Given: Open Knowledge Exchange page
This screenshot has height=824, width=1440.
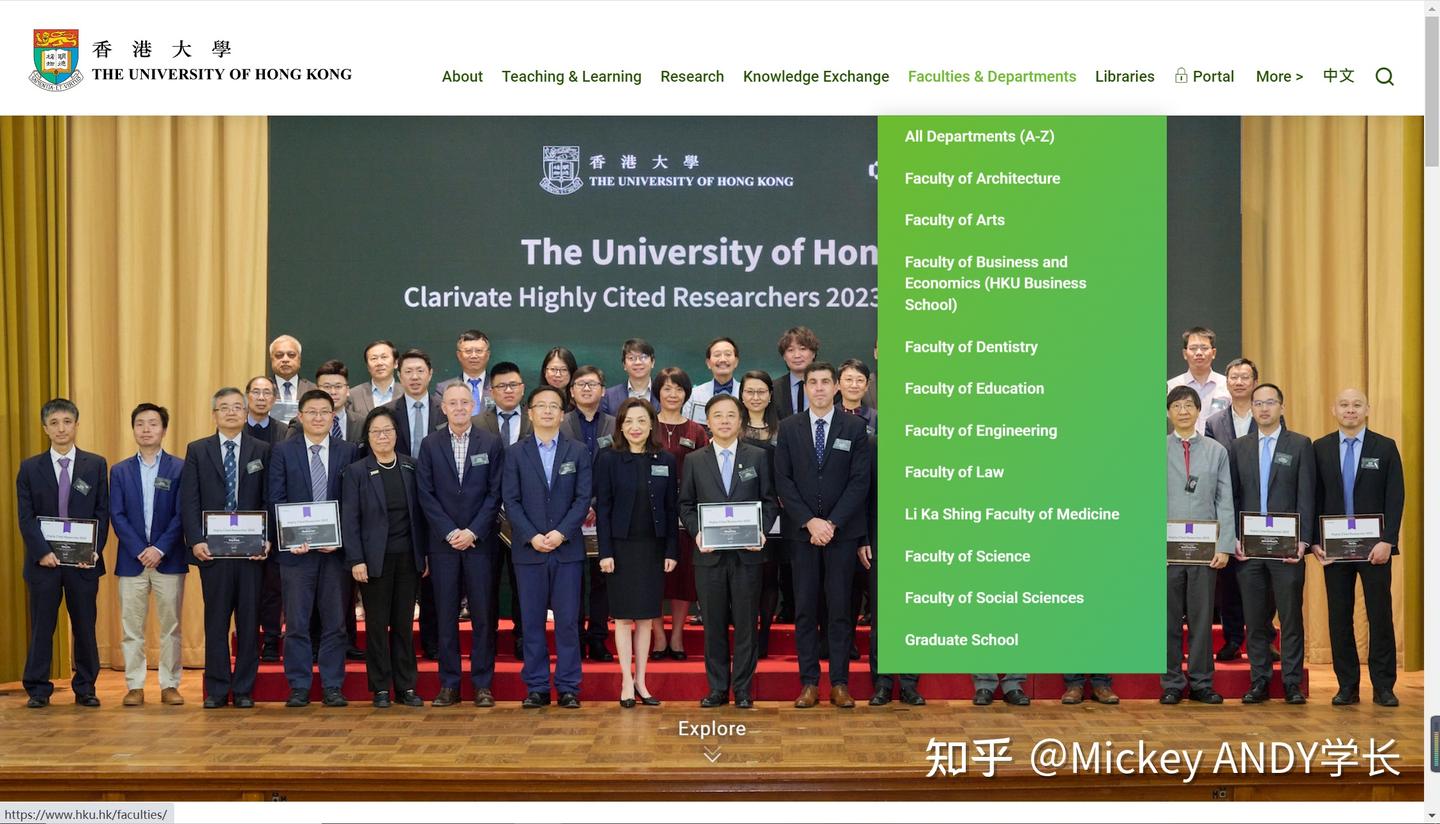Looking at the screenshot, I should (816, 76).
